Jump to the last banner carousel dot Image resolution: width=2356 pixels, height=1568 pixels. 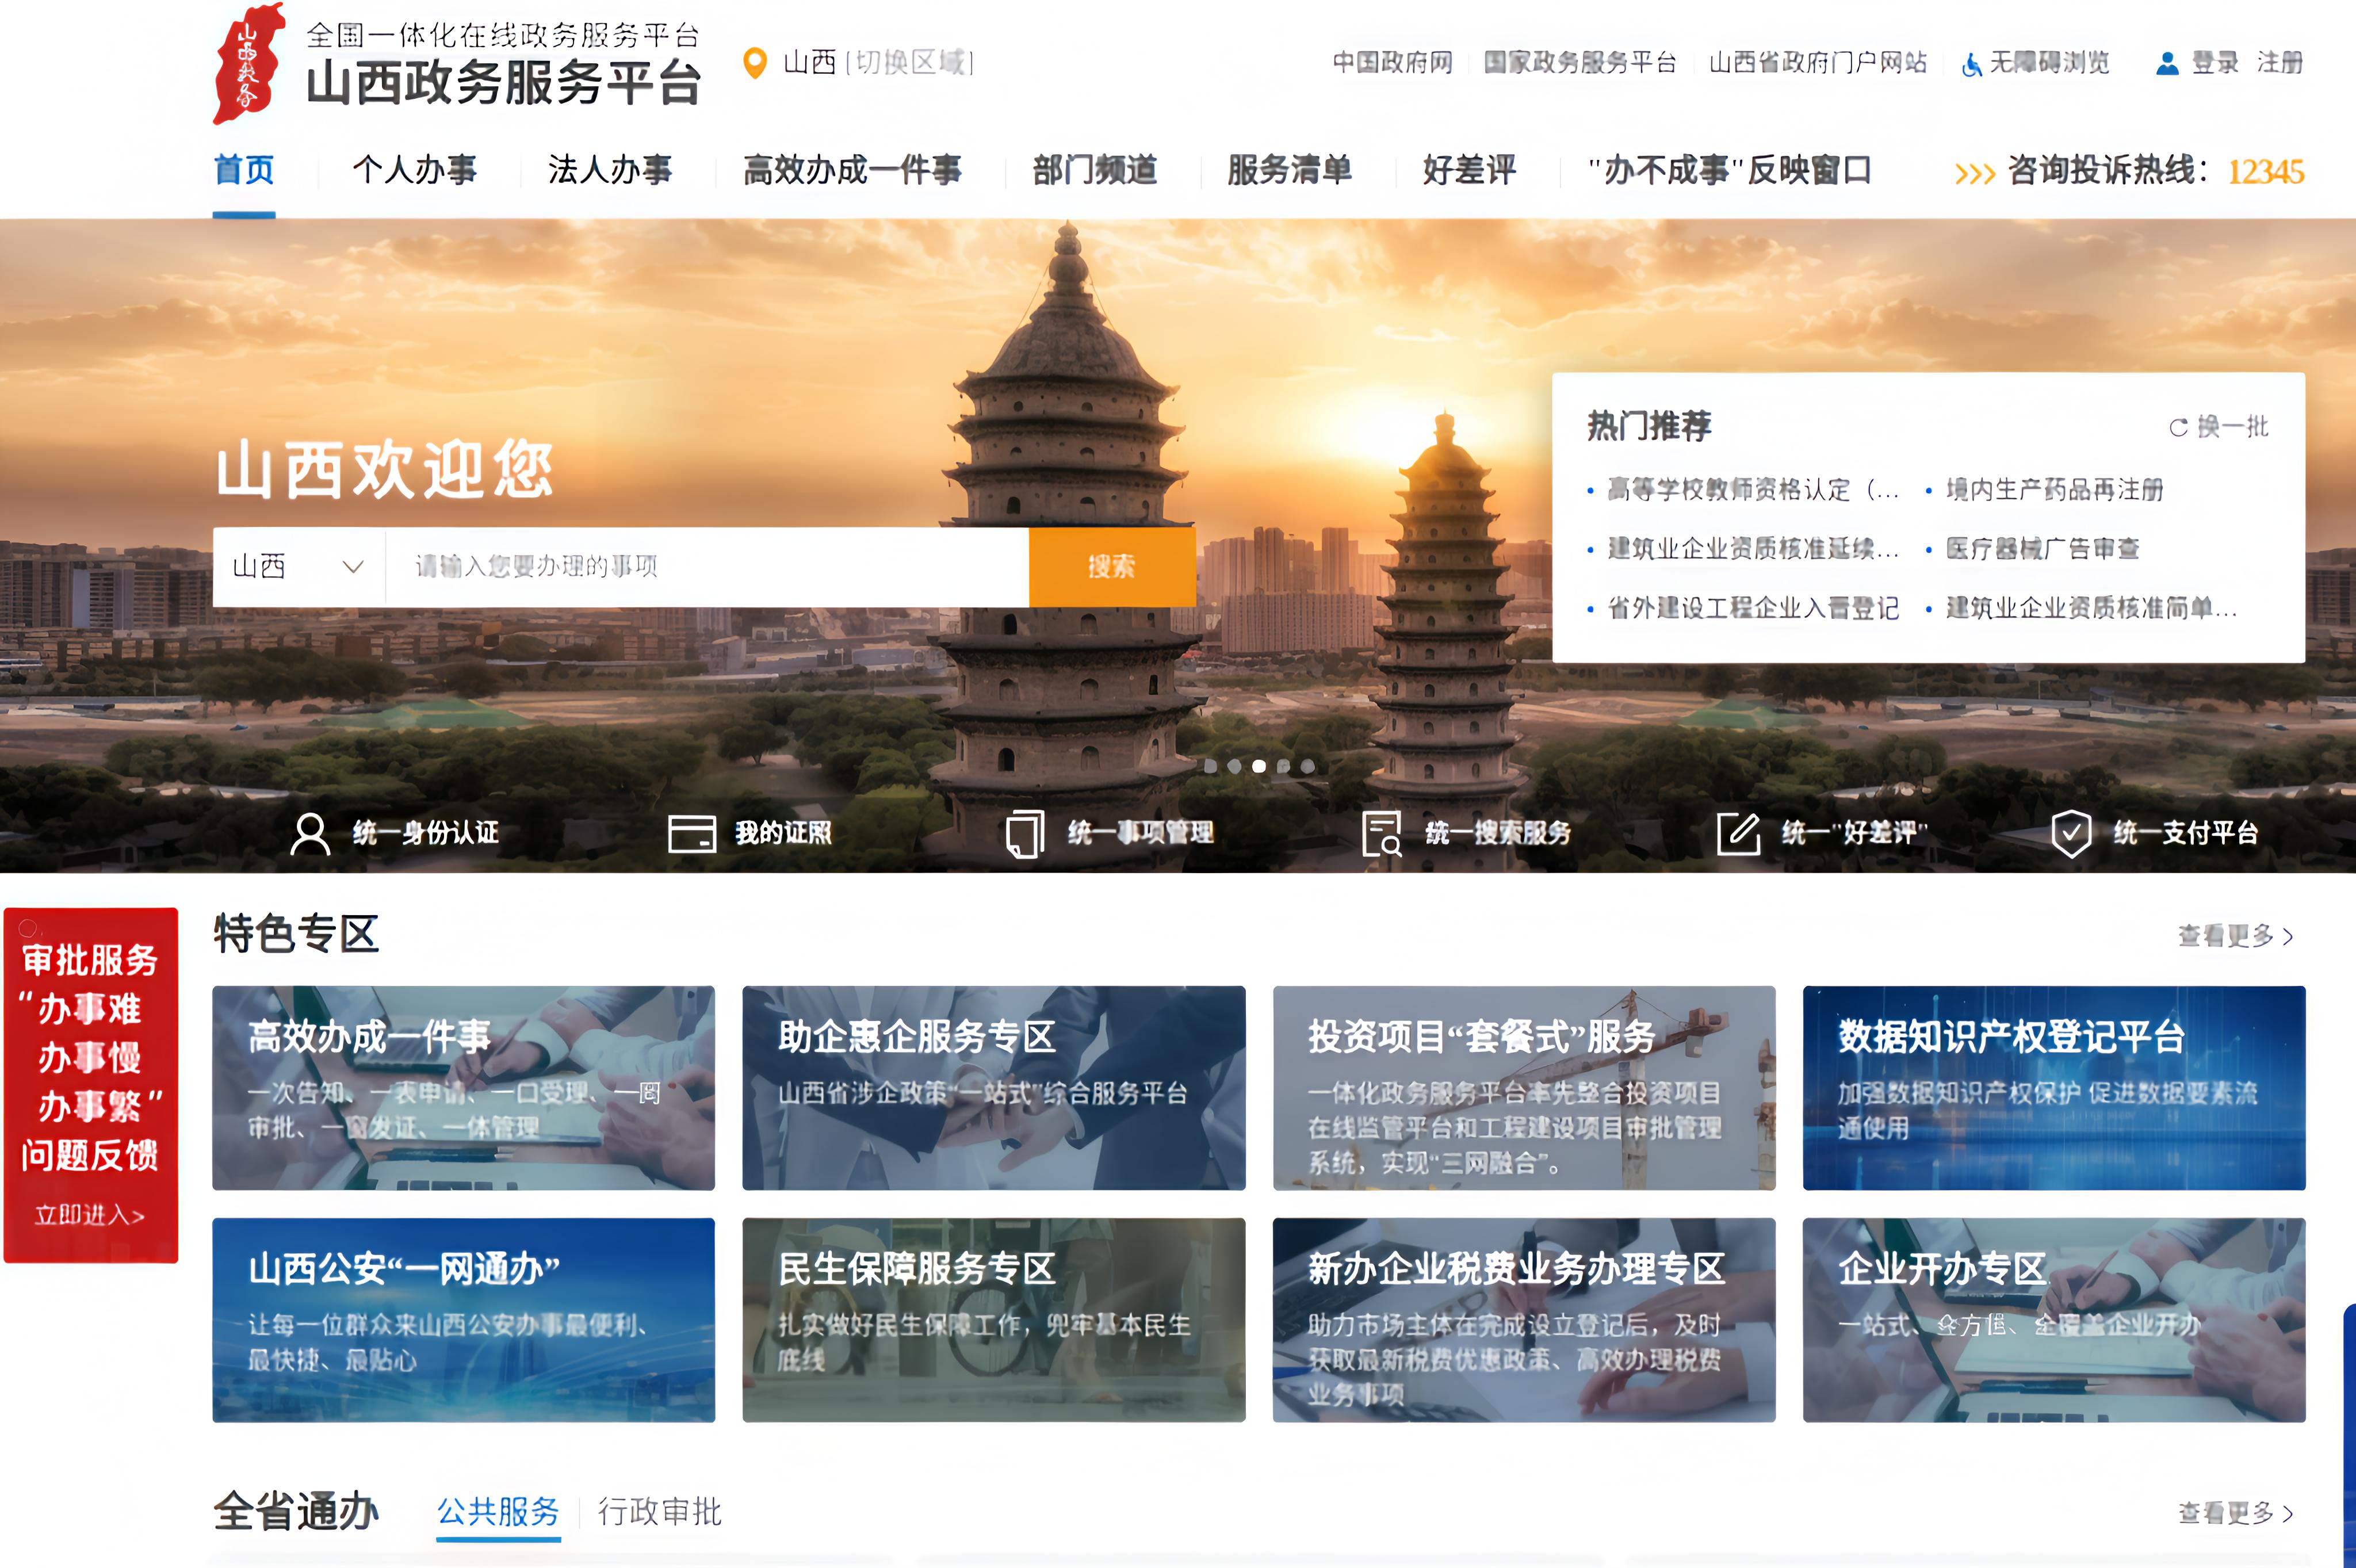pyautogui.click(x=1308, y=766)
